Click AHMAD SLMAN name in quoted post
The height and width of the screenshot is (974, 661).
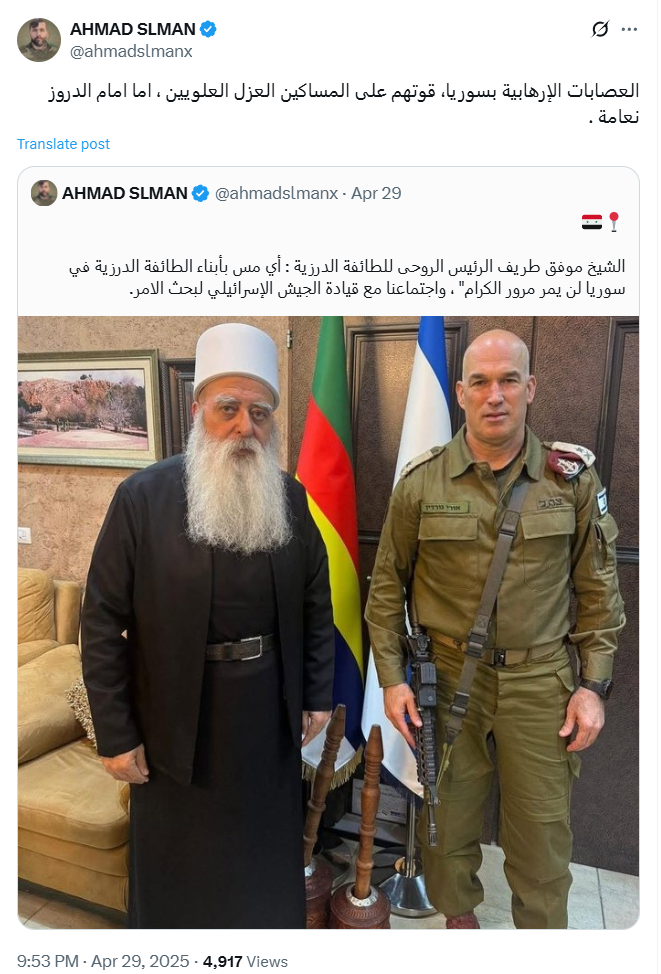pyautogui.click(x=125, y=193)
